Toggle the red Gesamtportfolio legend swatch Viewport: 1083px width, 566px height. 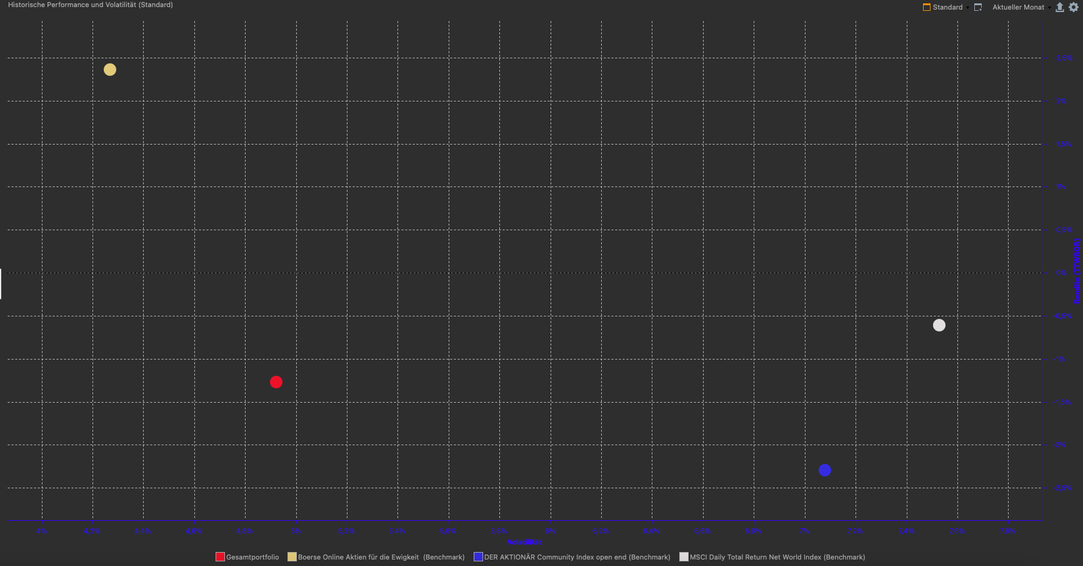pos(220,557)
